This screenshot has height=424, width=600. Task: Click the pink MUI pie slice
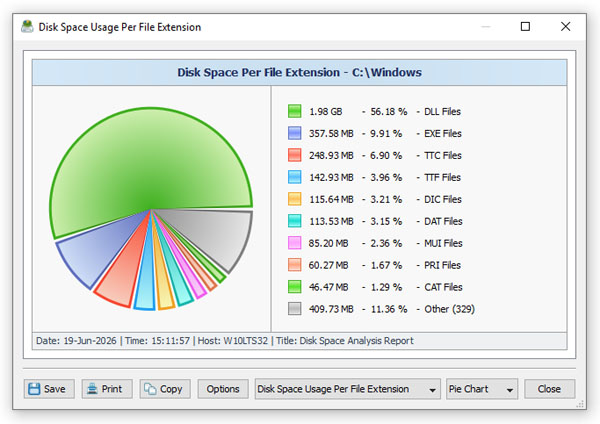tap(193, 281)
